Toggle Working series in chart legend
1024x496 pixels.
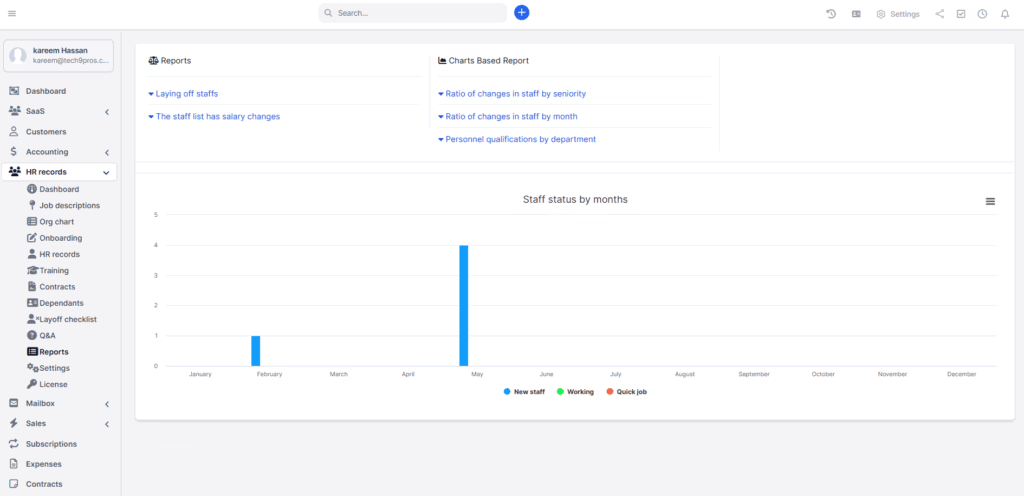574,392
